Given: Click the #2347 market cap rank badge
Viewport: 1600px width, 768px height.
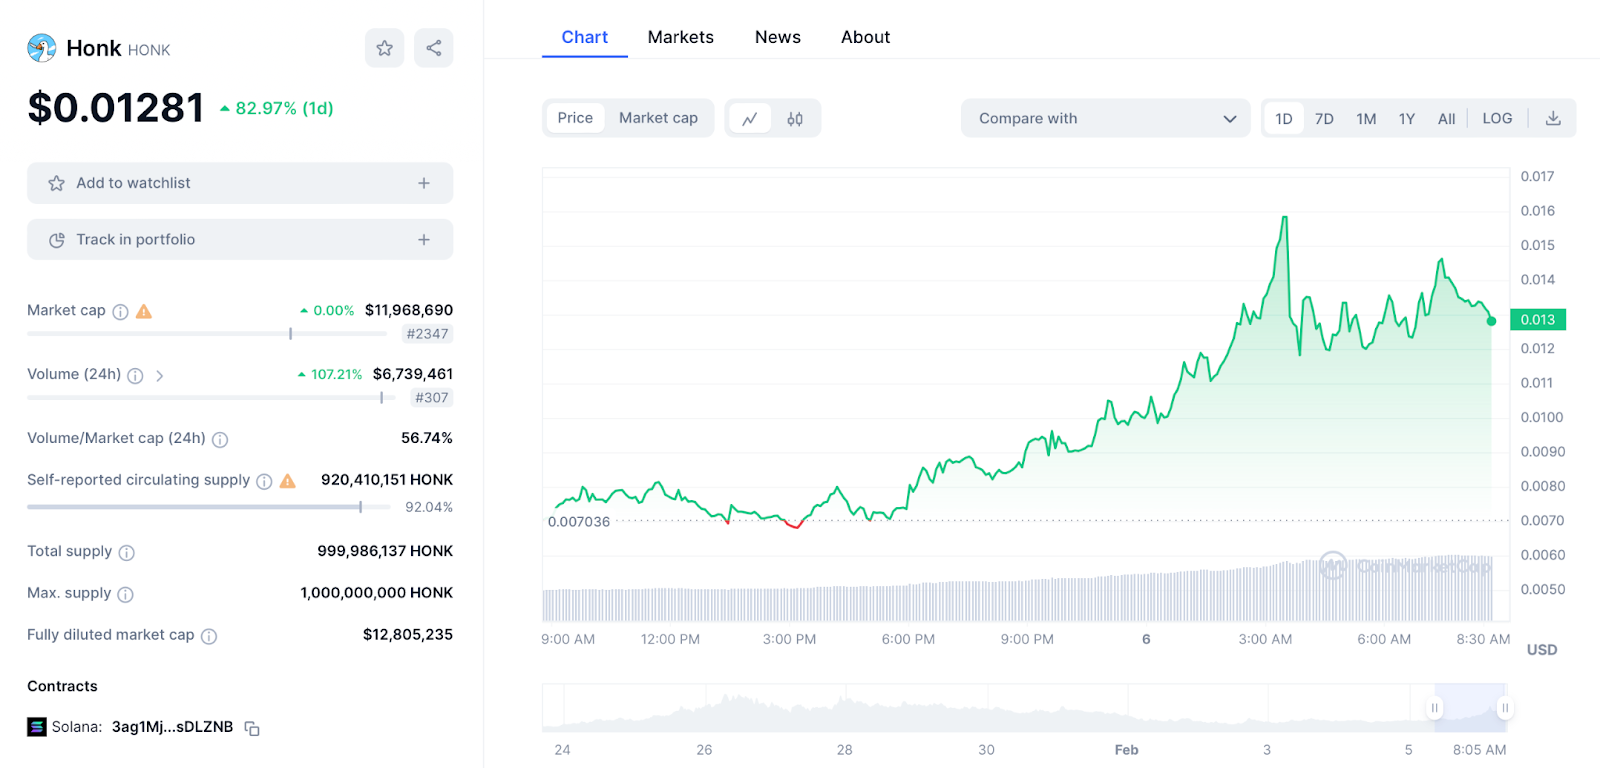Looking at the screenshot, I should click(x=427, y=334).
